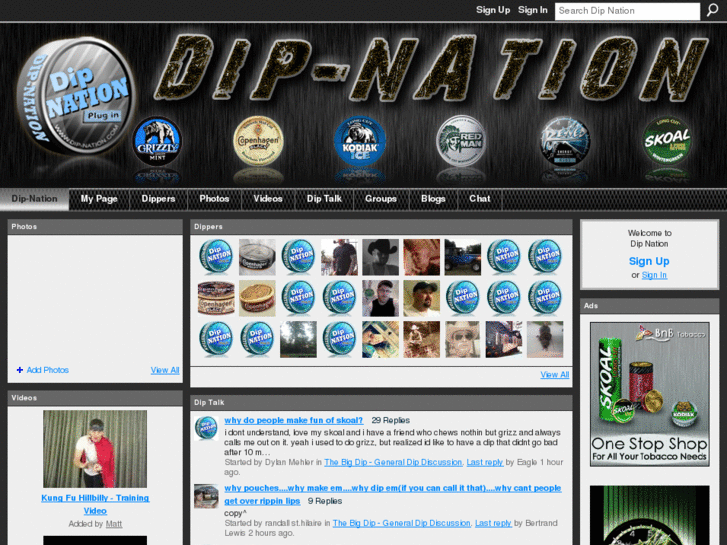
Task: Open the Videos tab
Action: [x=268, y=199]
